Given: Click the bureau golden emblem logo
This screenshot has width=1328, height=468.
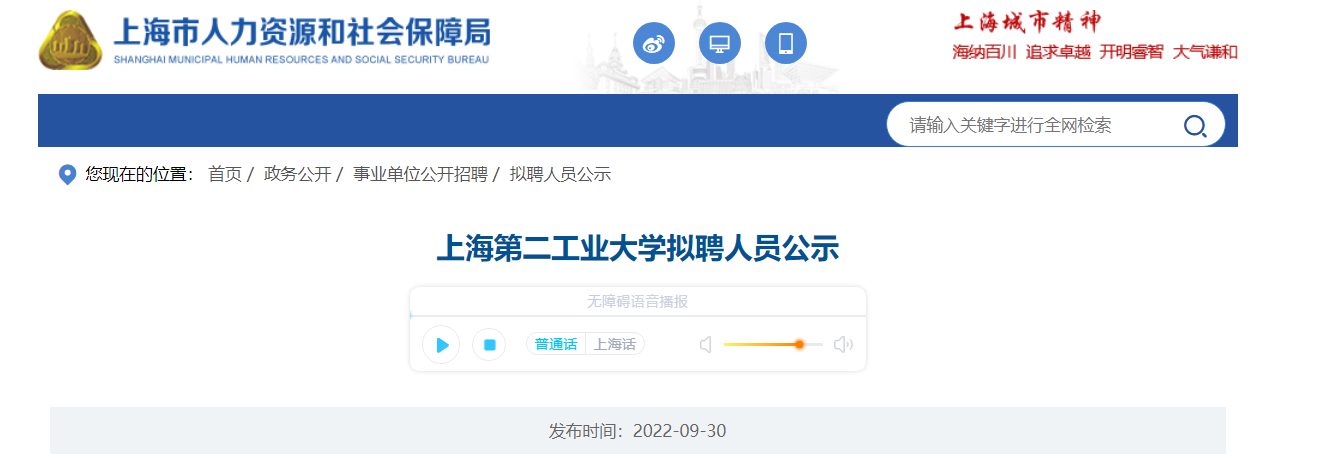Looking at the screenshot, I should [72, 41].
